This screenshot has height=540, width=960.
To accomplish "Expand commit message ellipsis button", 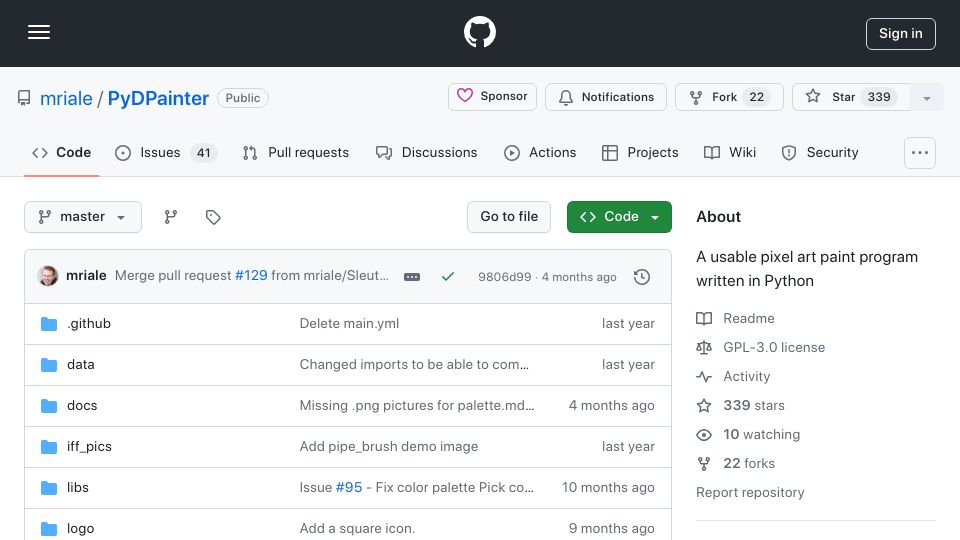I will [x=412, y=277].
